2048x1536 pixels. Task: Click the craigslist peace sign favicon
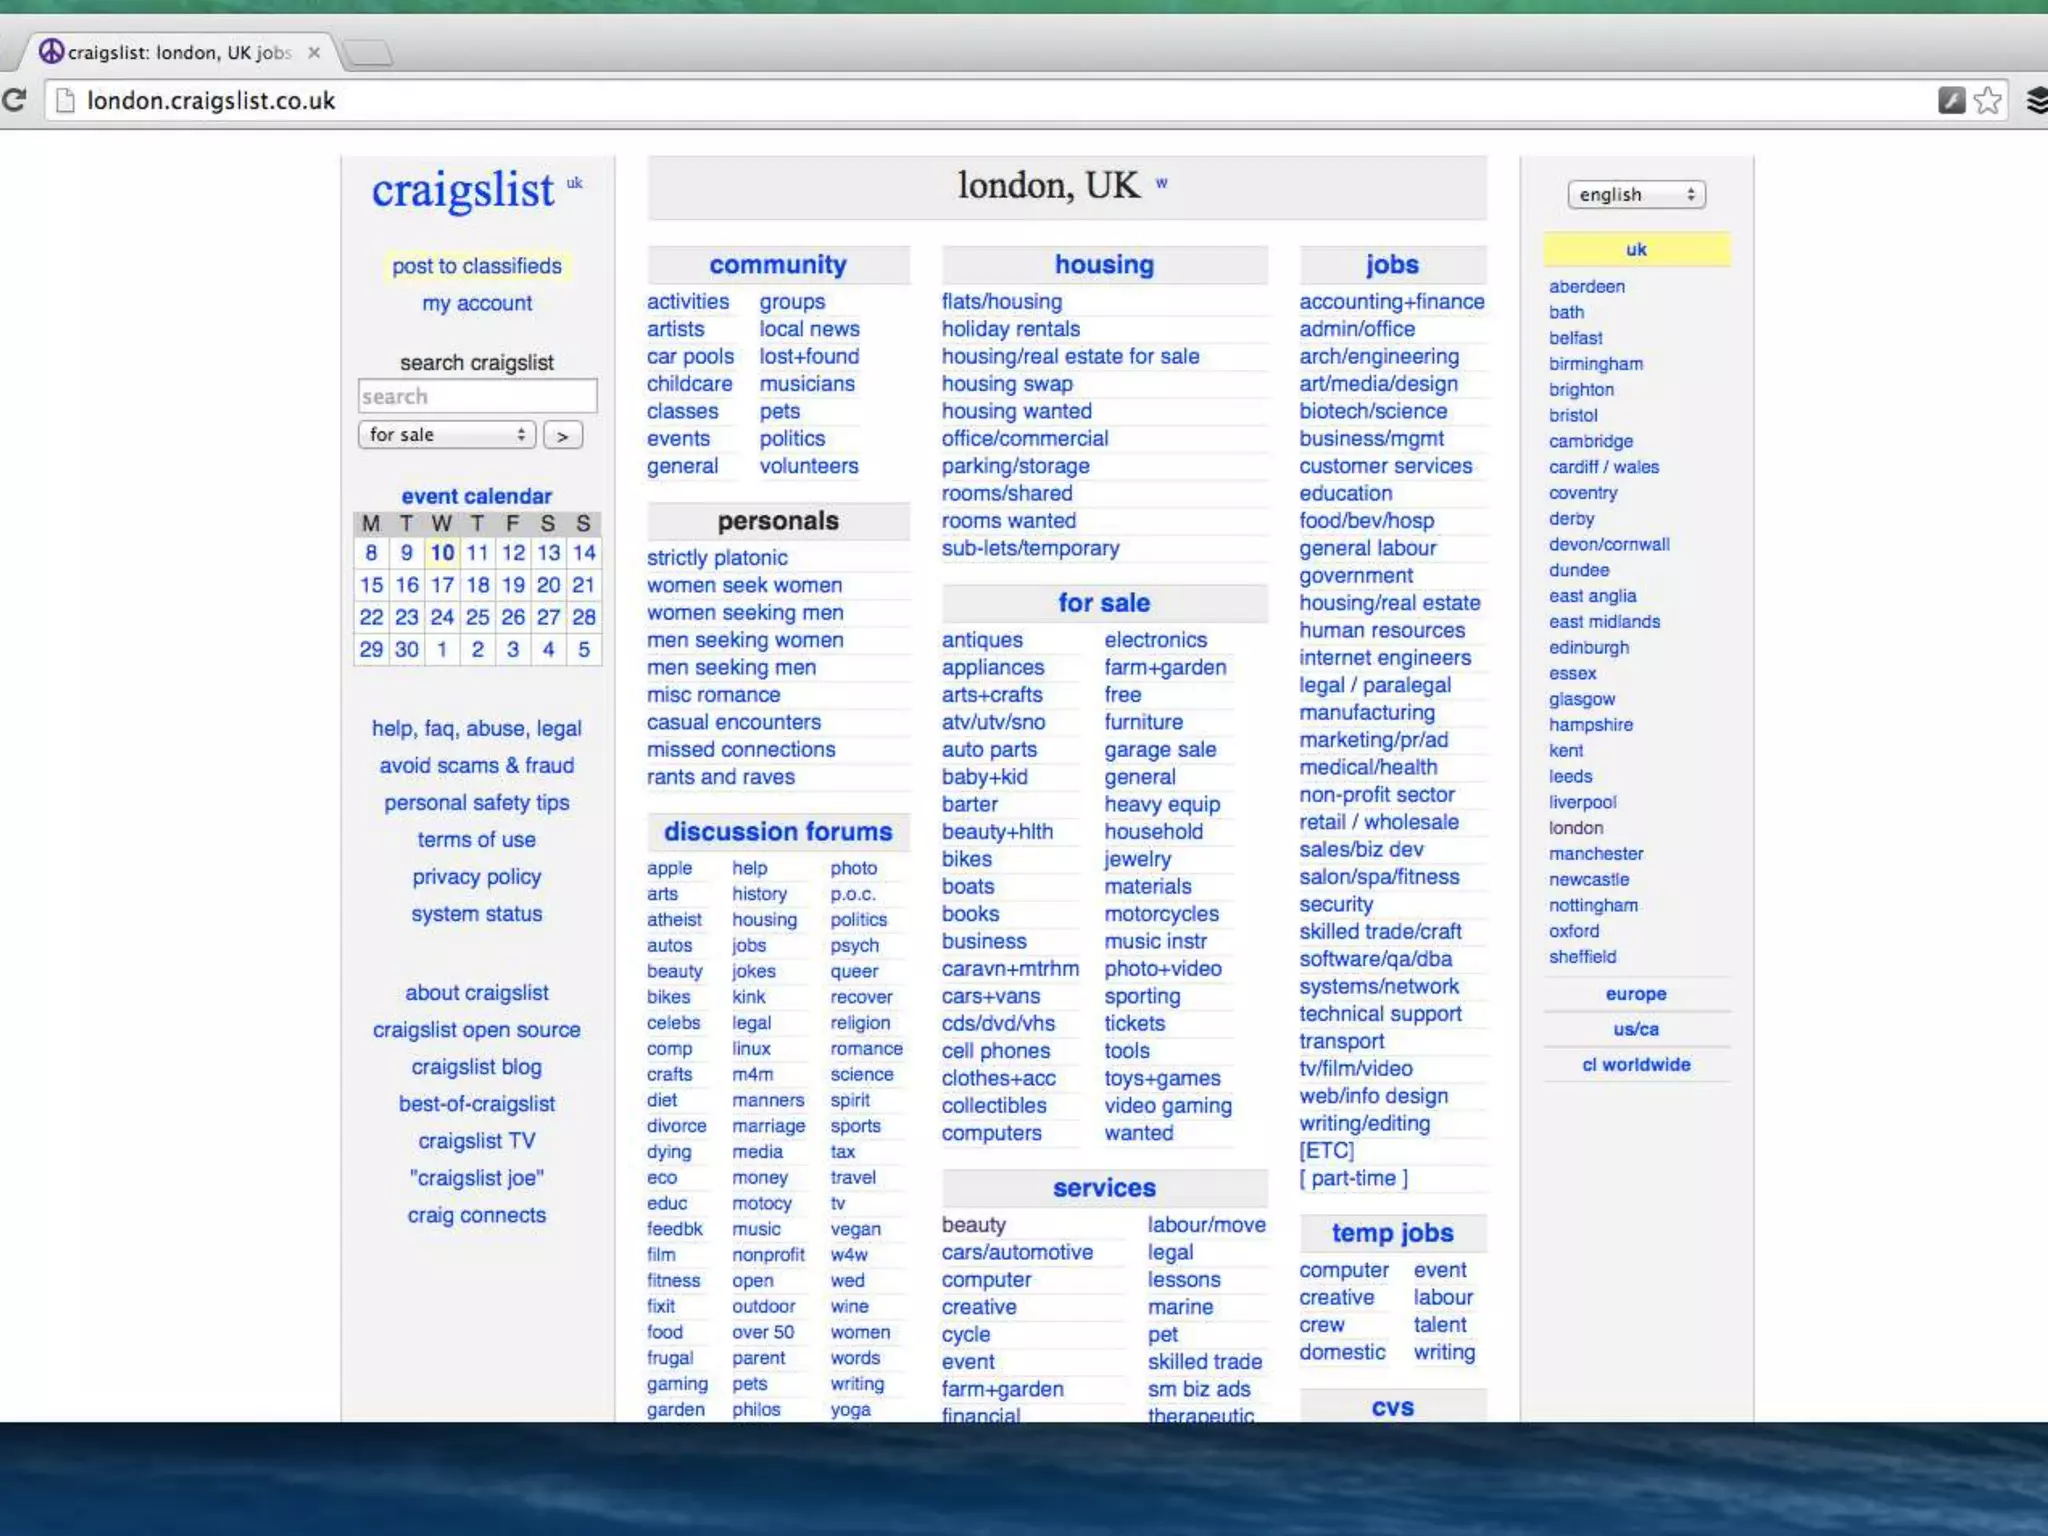[x=51, y=52]
